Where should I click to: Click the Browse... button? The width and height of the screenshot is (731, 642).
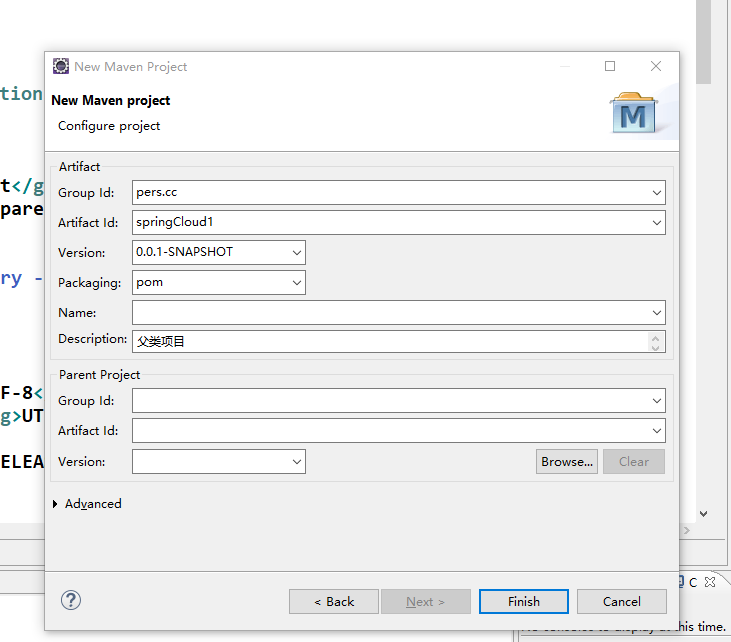pyautogui.click(x=566, y=462)
